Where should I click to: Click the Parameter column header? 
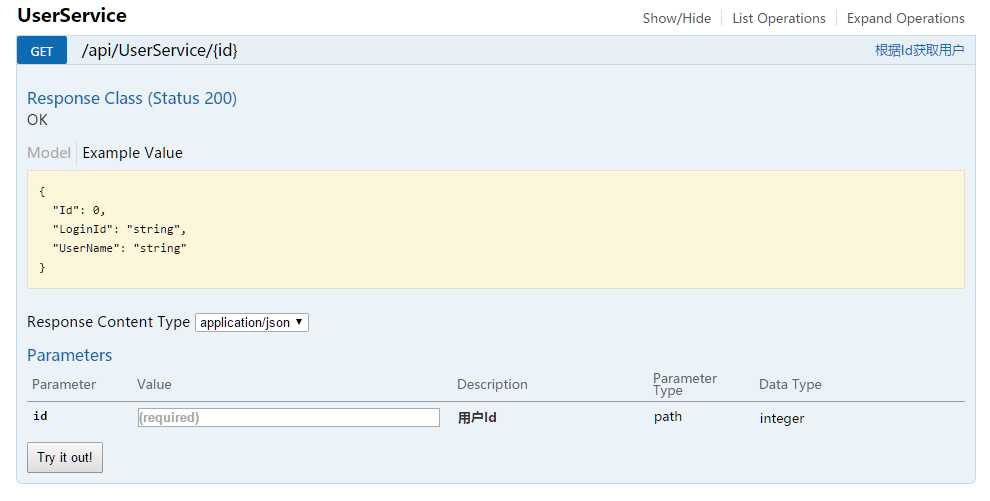pos(64,384)
